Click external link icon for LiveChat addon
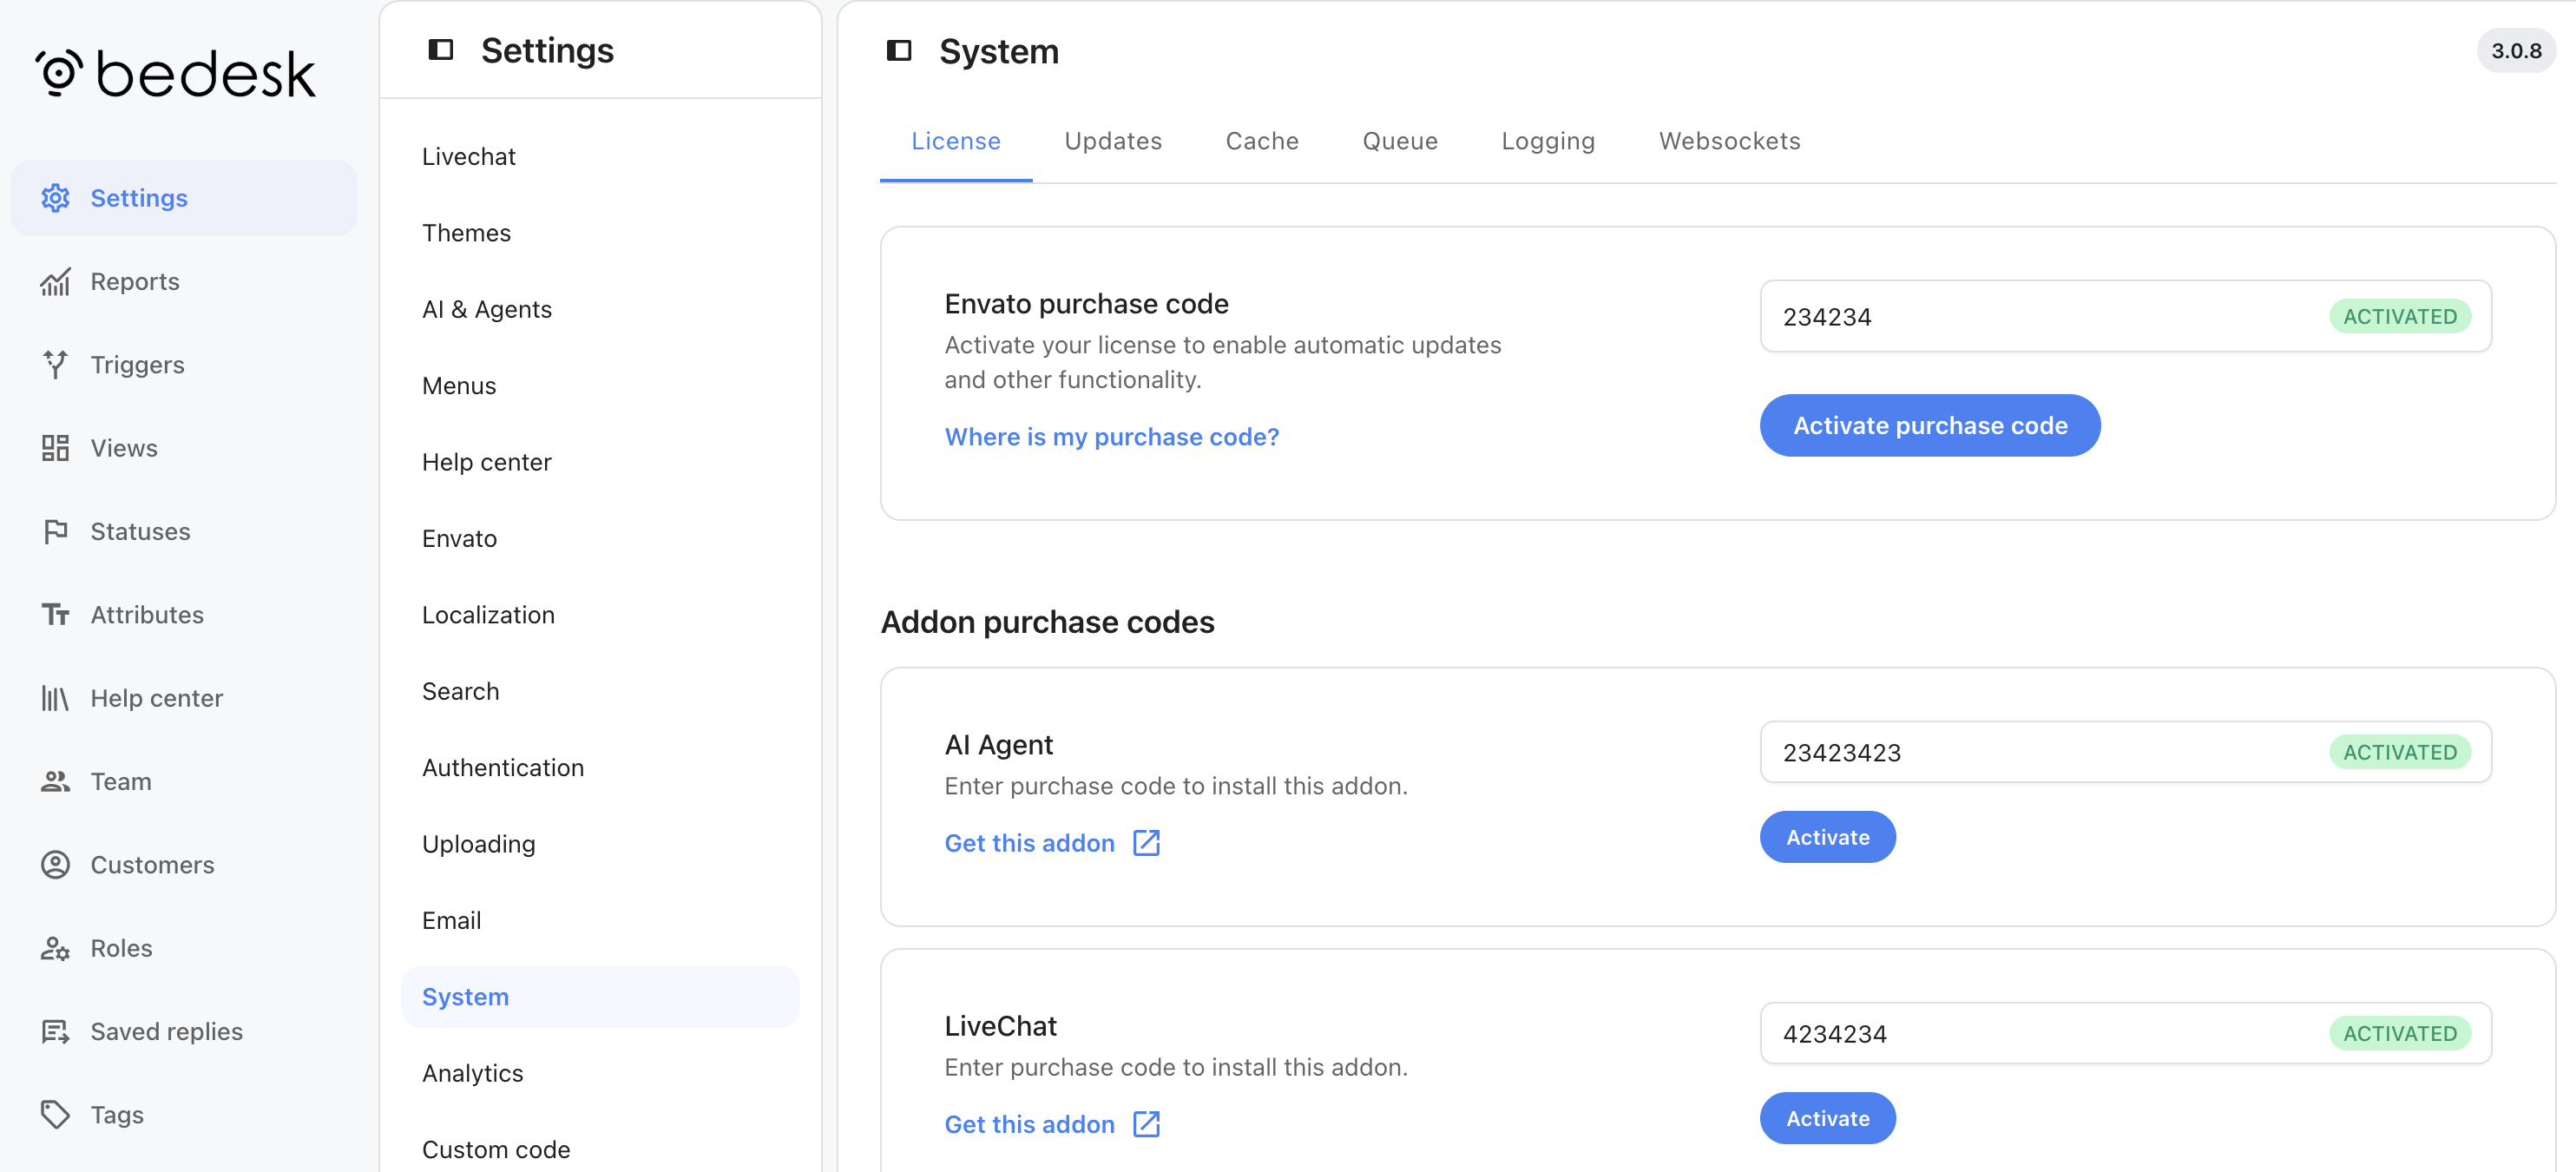Image resolution: width=2576 pixels, height=1172 pixels. (1146, 1124)
